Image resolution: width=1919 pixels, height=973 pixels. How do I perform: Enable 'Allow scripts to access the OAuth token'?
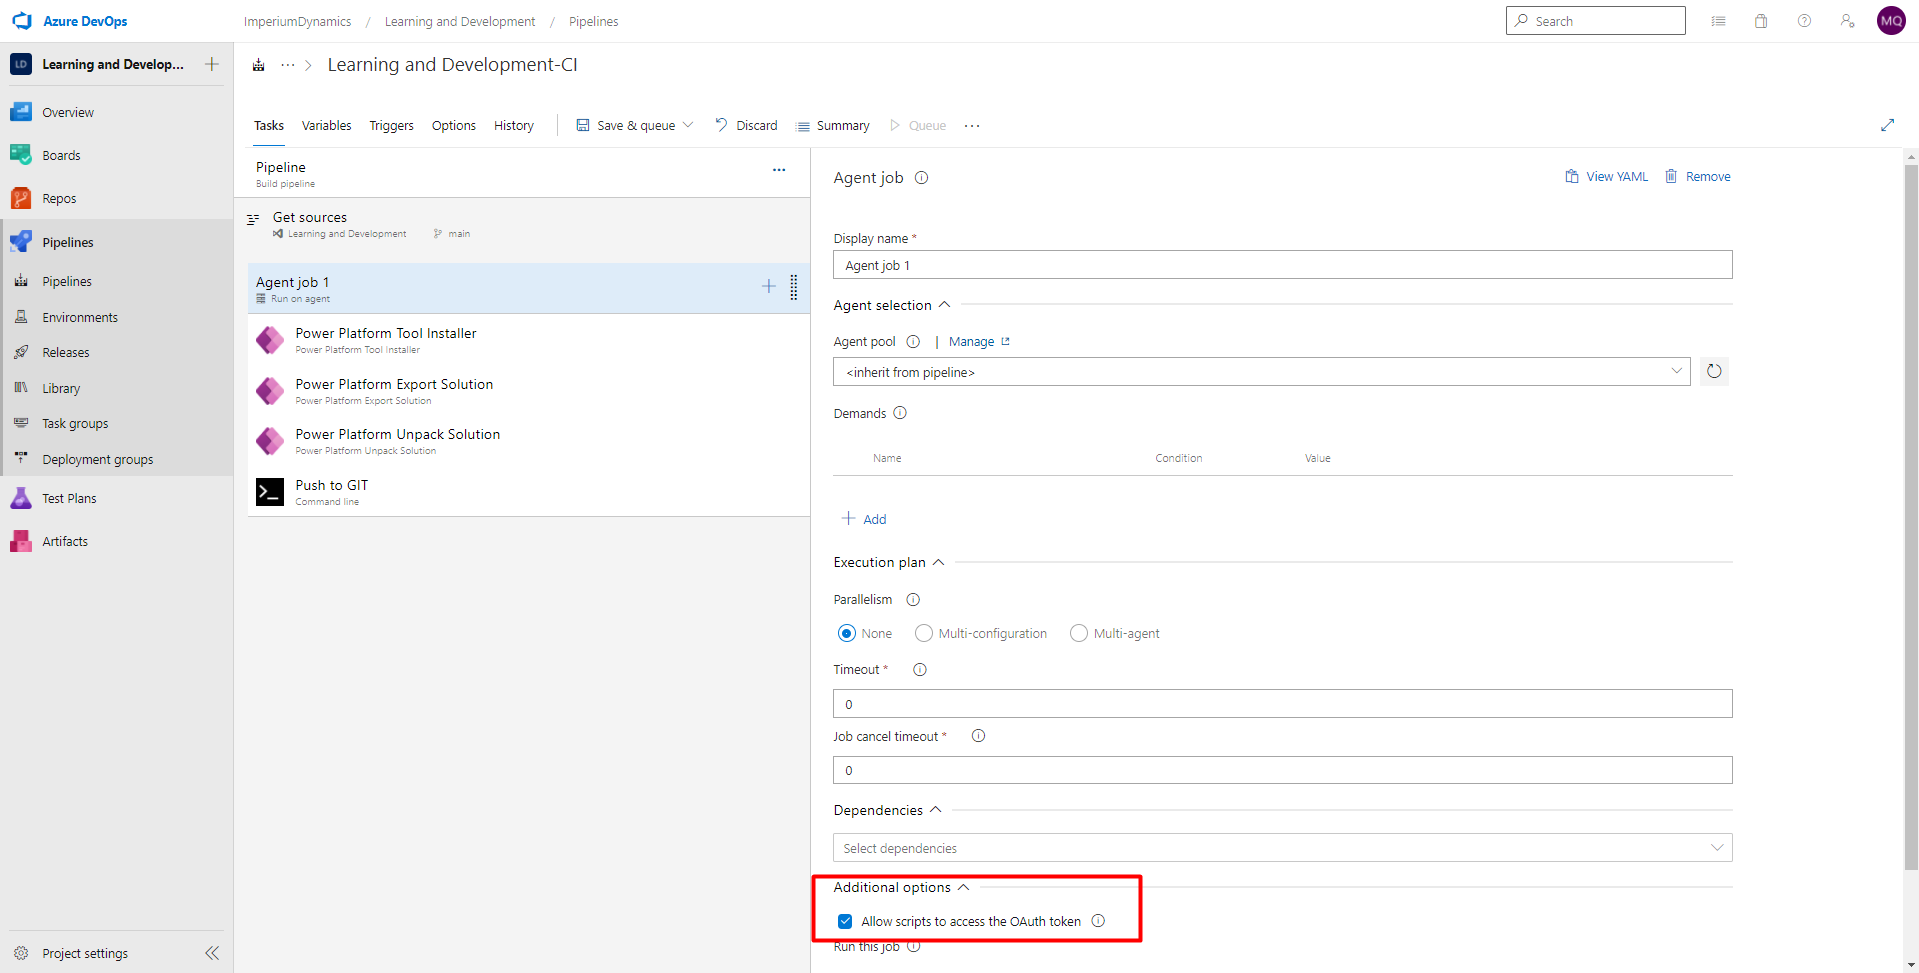point(845,921)
